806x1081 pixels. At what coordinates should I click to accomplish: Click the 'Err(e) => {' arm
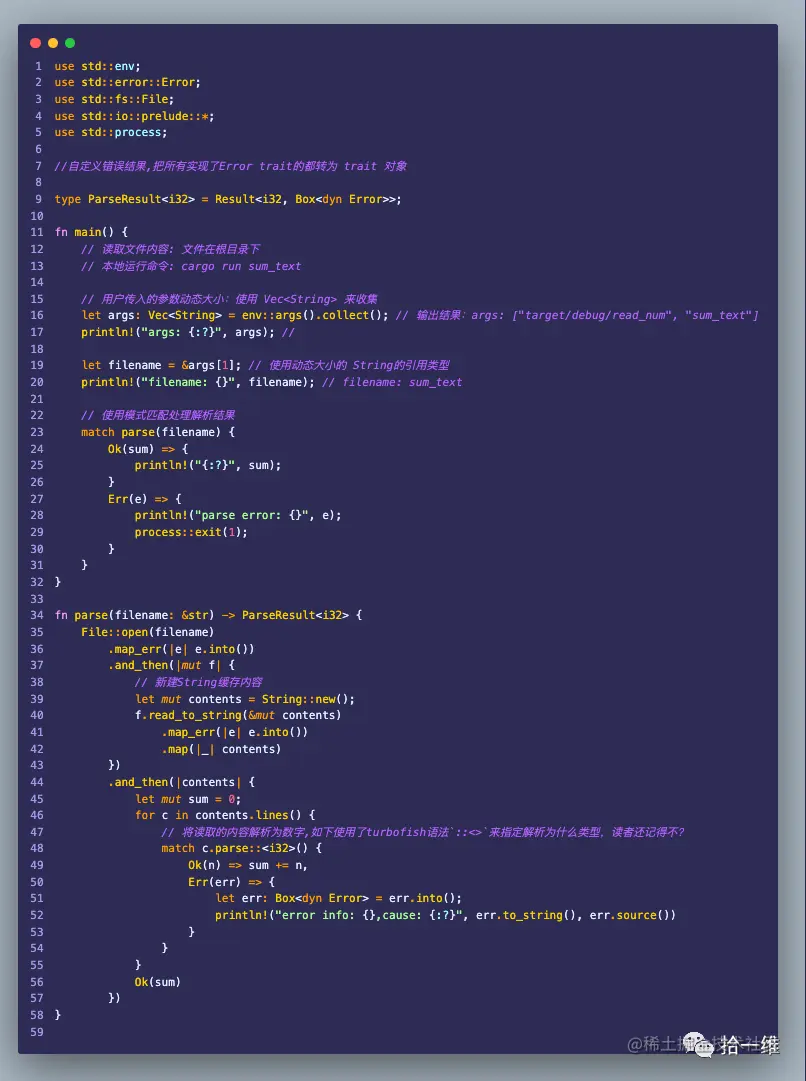pyautogui.click(x=144, y=499)
